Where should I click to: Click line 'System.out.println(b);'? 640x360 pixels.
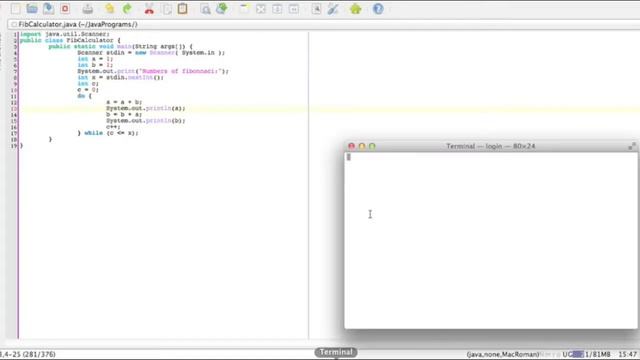pos(146,120)
